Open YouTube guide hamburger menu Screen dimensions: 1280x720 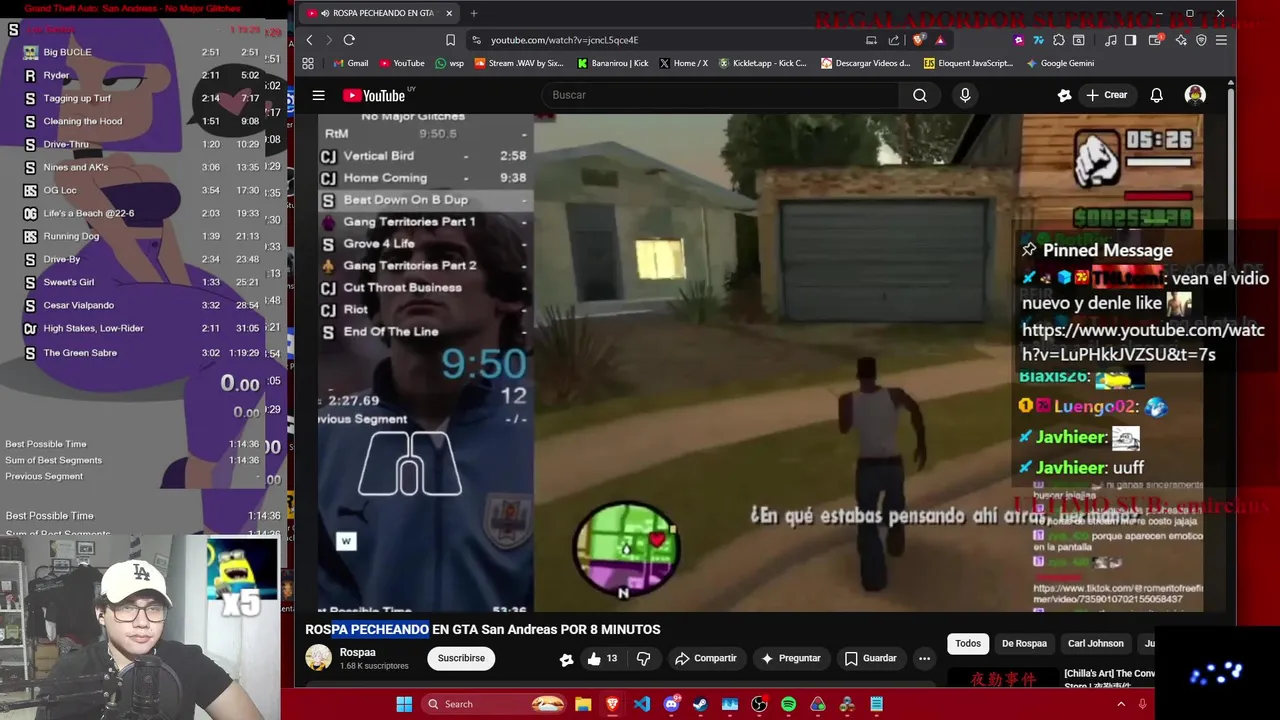[x=318, y=95]
